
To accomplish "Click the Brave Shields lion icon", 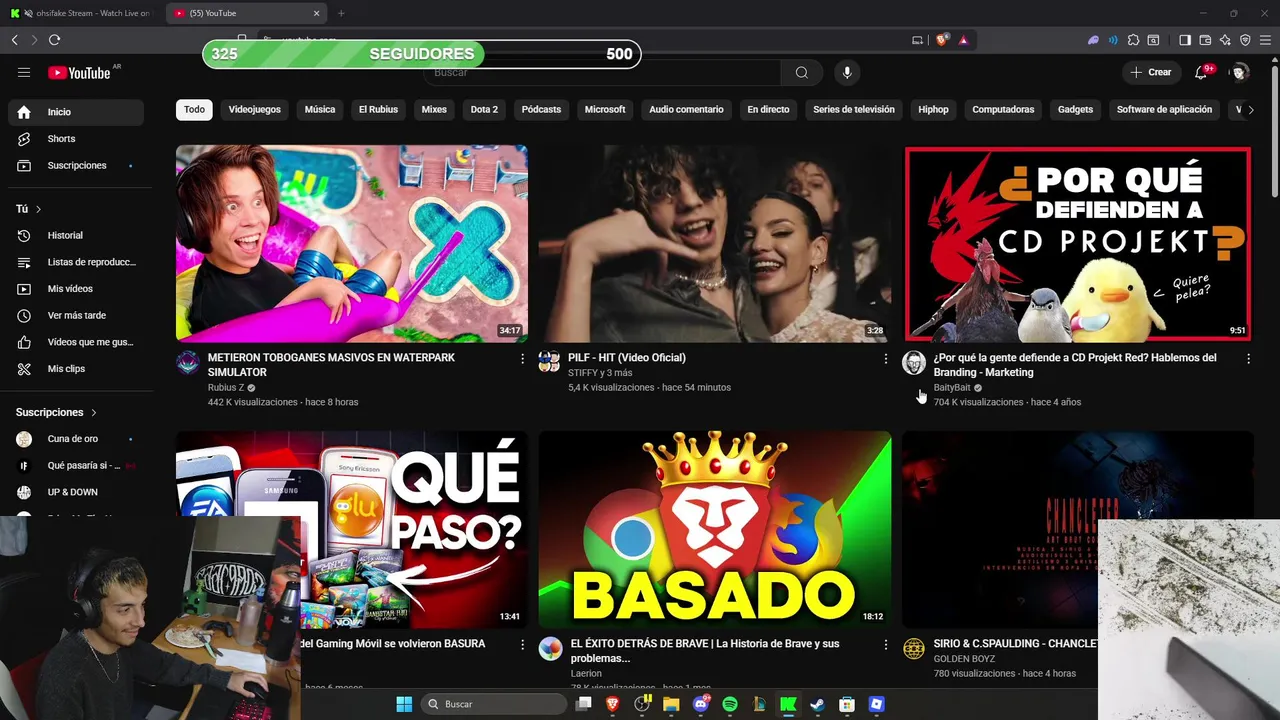I will 941,40.
